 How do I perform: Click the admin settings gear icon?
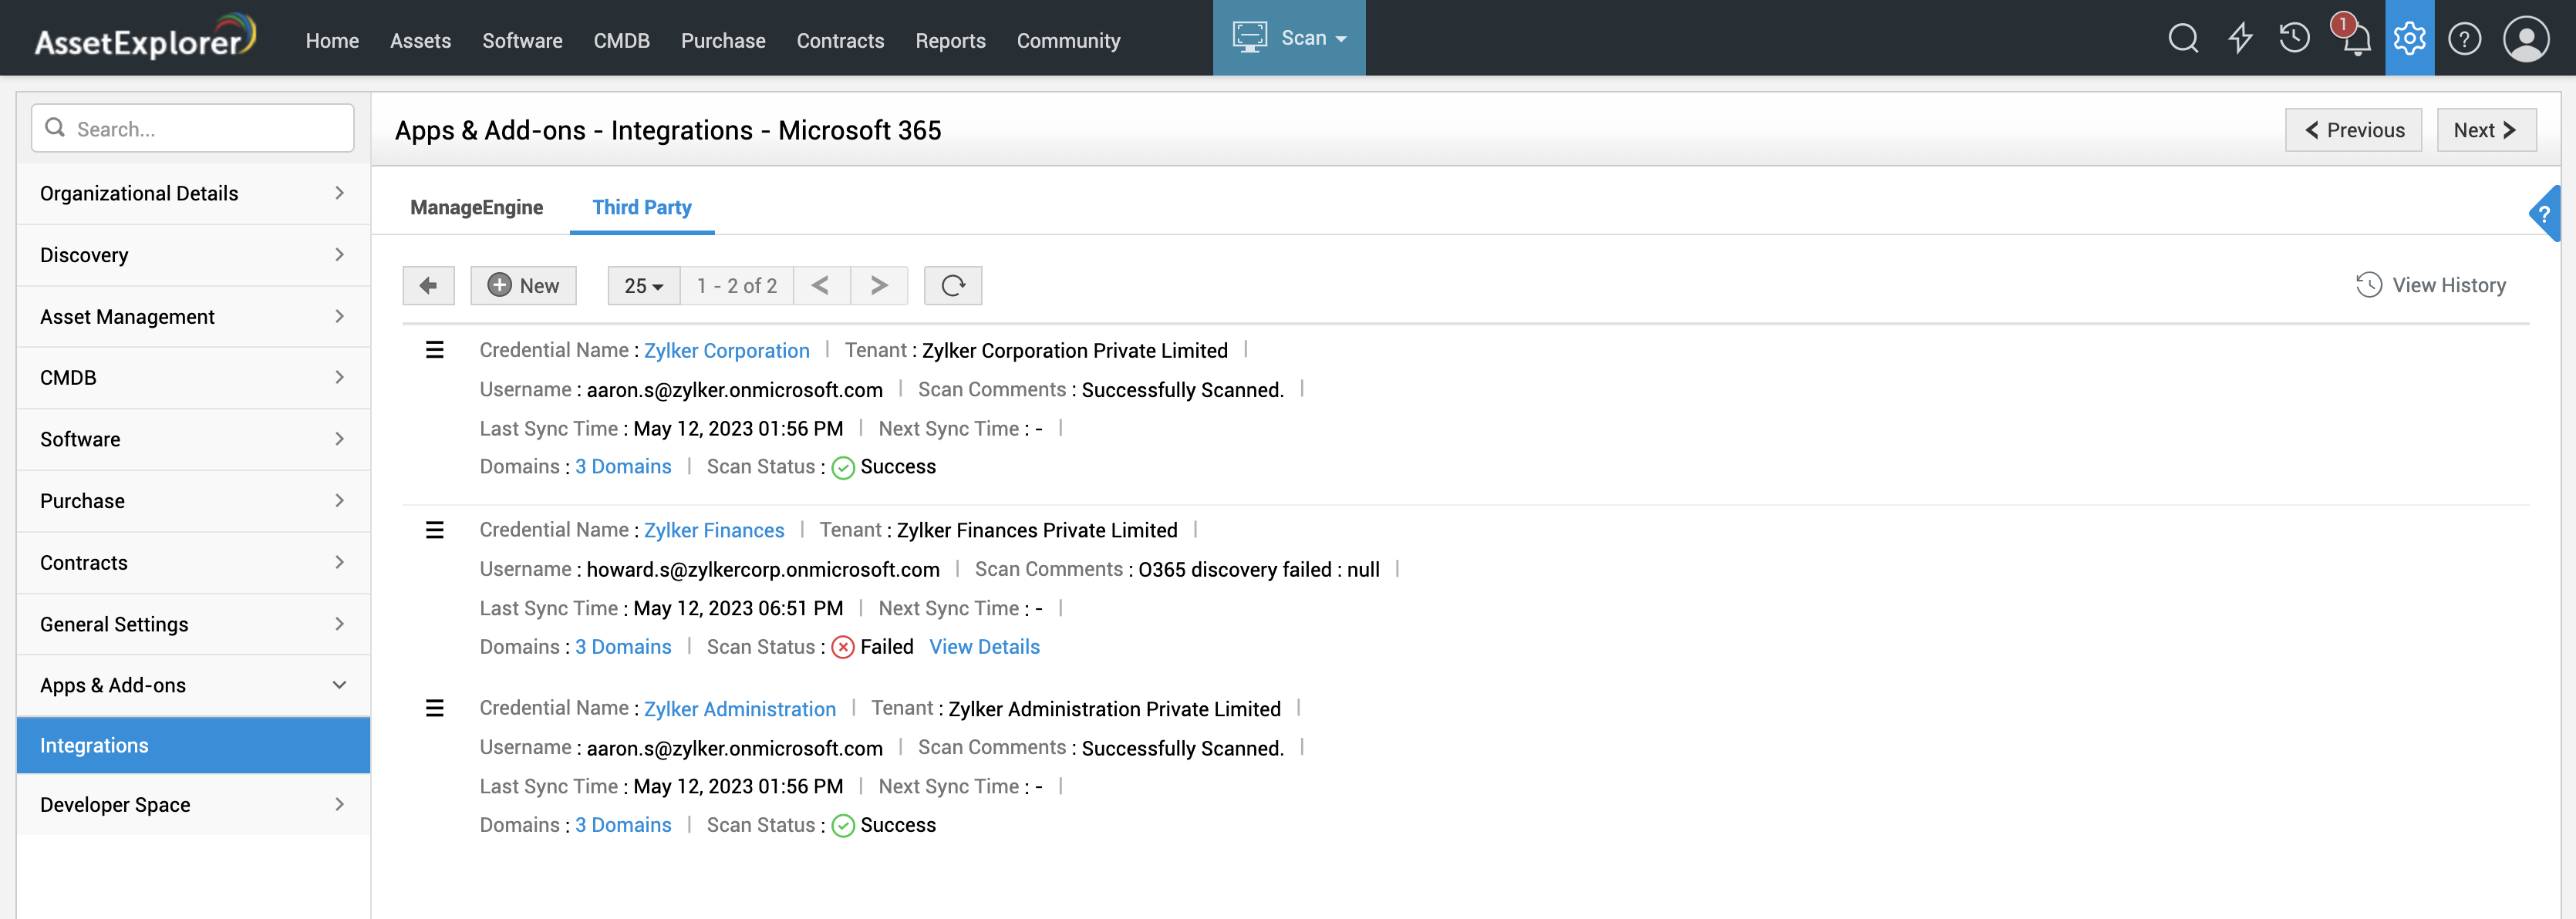tap(2409, 39)
